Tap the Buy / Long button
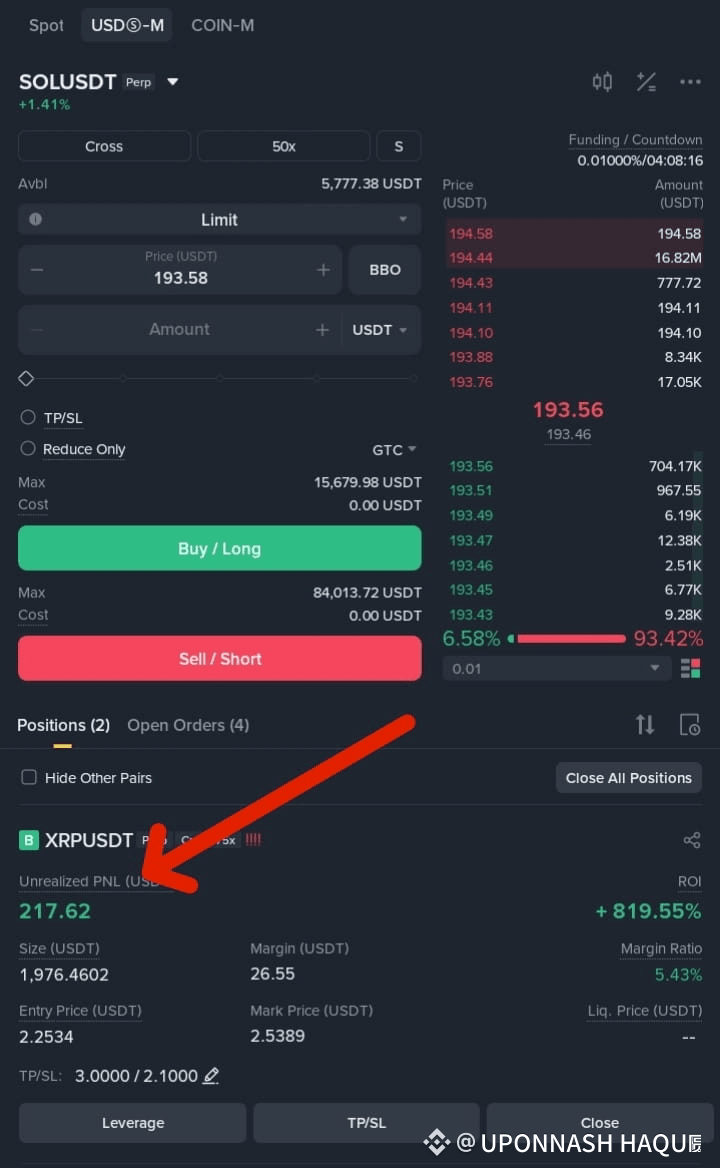Screen dimensions: 720x1168 point(220,548)
